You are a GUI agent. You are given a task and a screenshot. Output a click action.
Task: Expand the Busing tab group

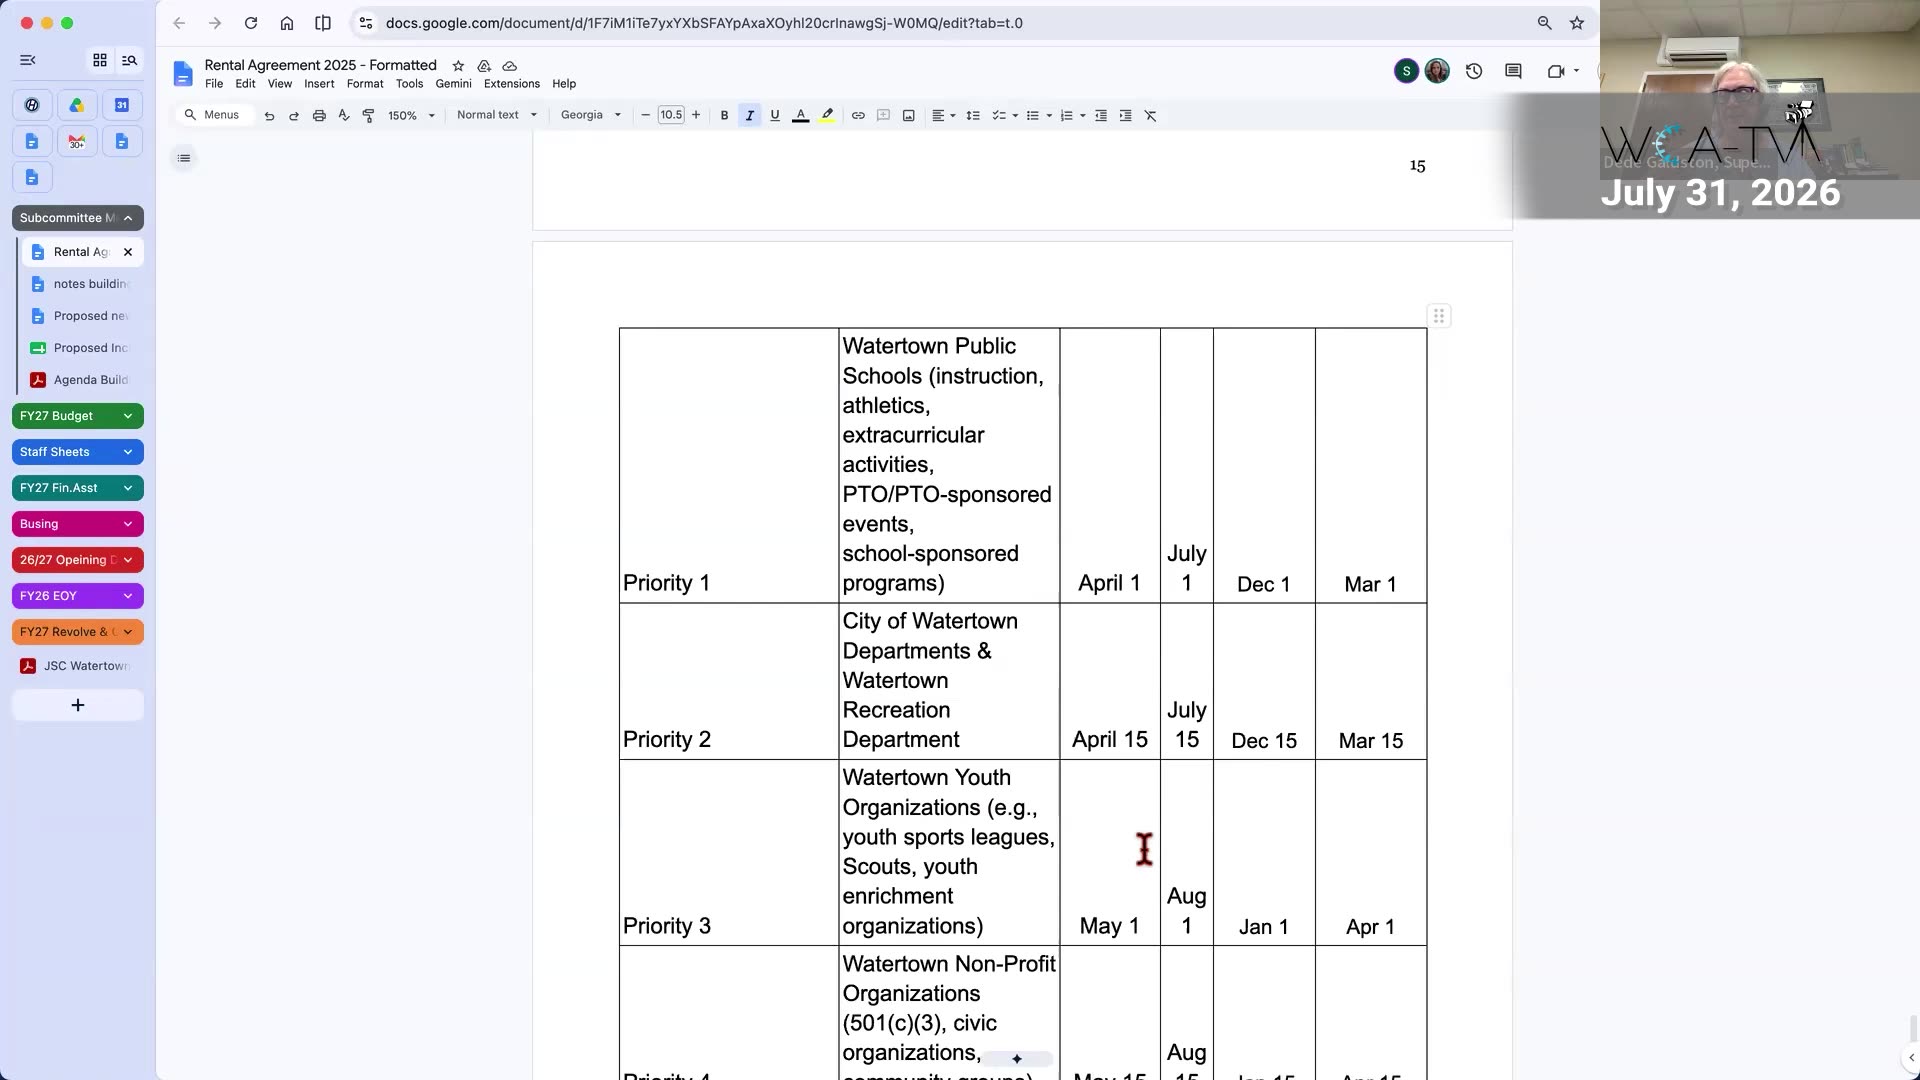pyautogui.click(x=78, y=524)
